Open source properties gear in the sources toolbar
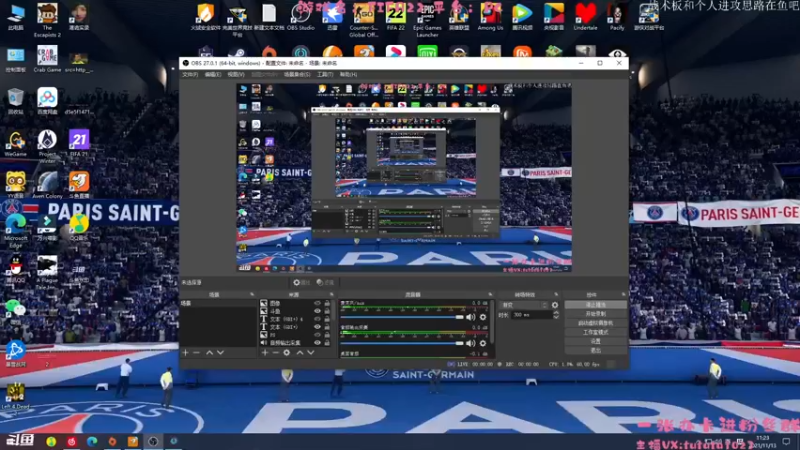Viewport: 800px width, 450px height. pyautogui.click(x=287, y=353)
